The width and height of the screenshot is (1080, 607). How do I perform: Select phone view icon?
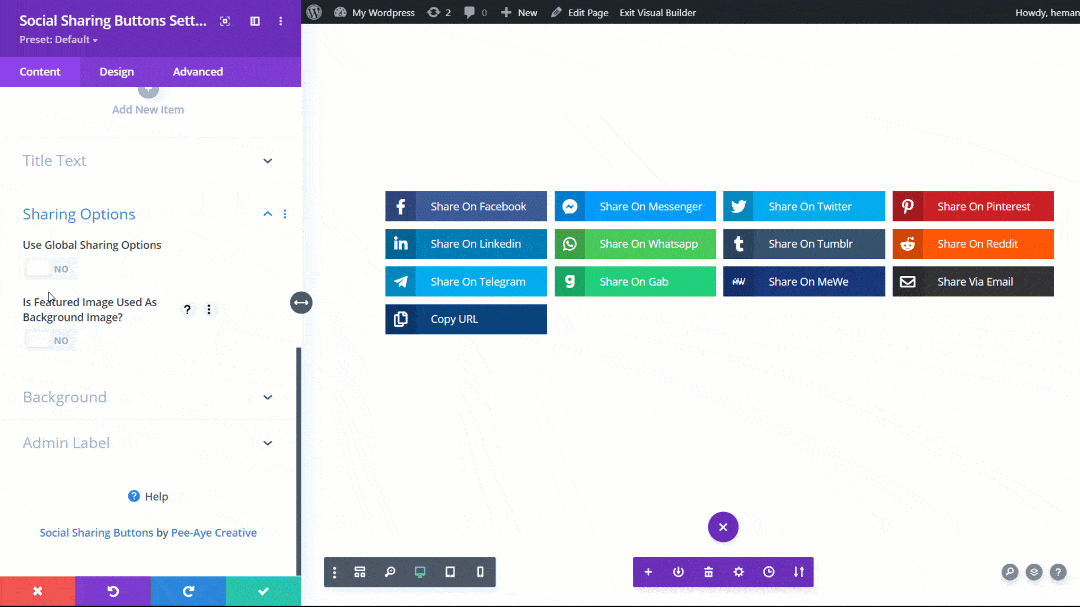(480, 572)
